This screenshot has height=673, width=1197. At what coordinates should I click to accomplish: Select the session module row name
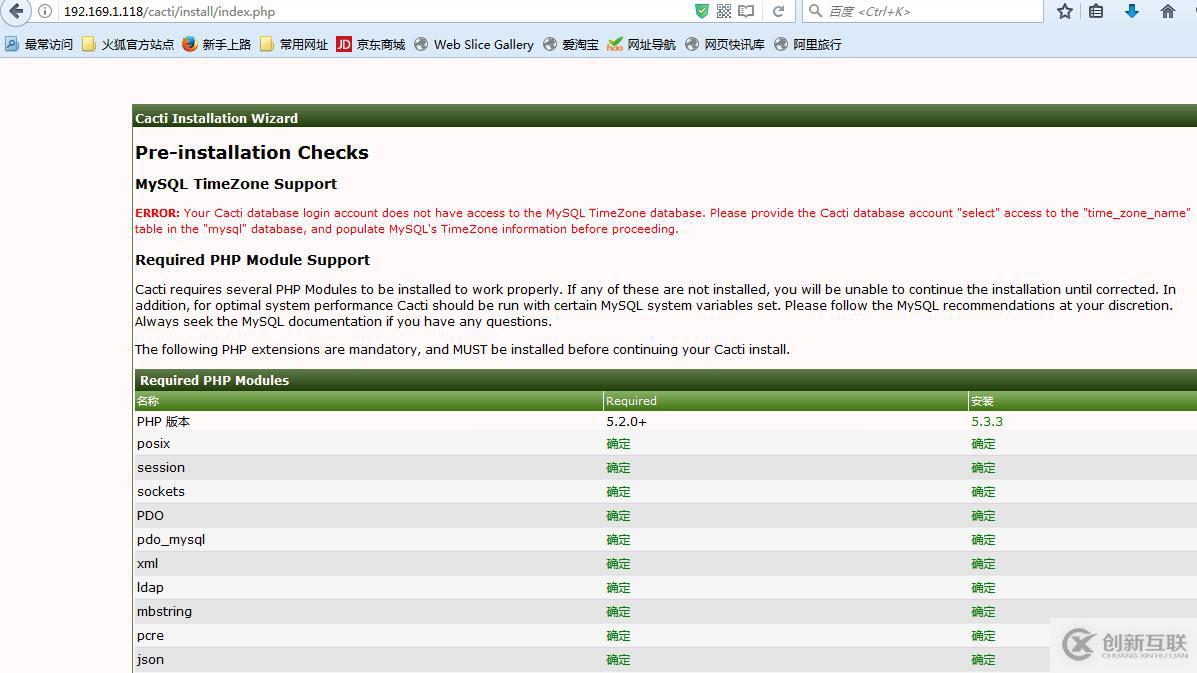(x=161, y=467)
